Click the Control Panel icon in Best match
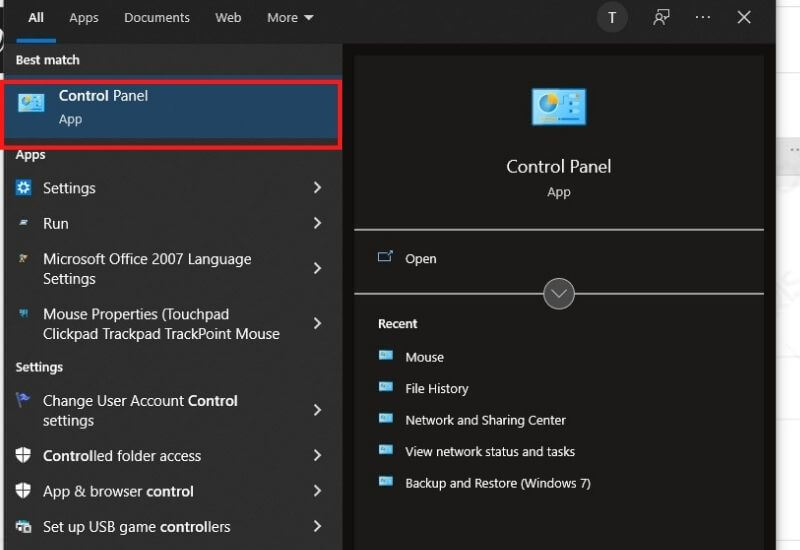 click(x=31, y=104)
